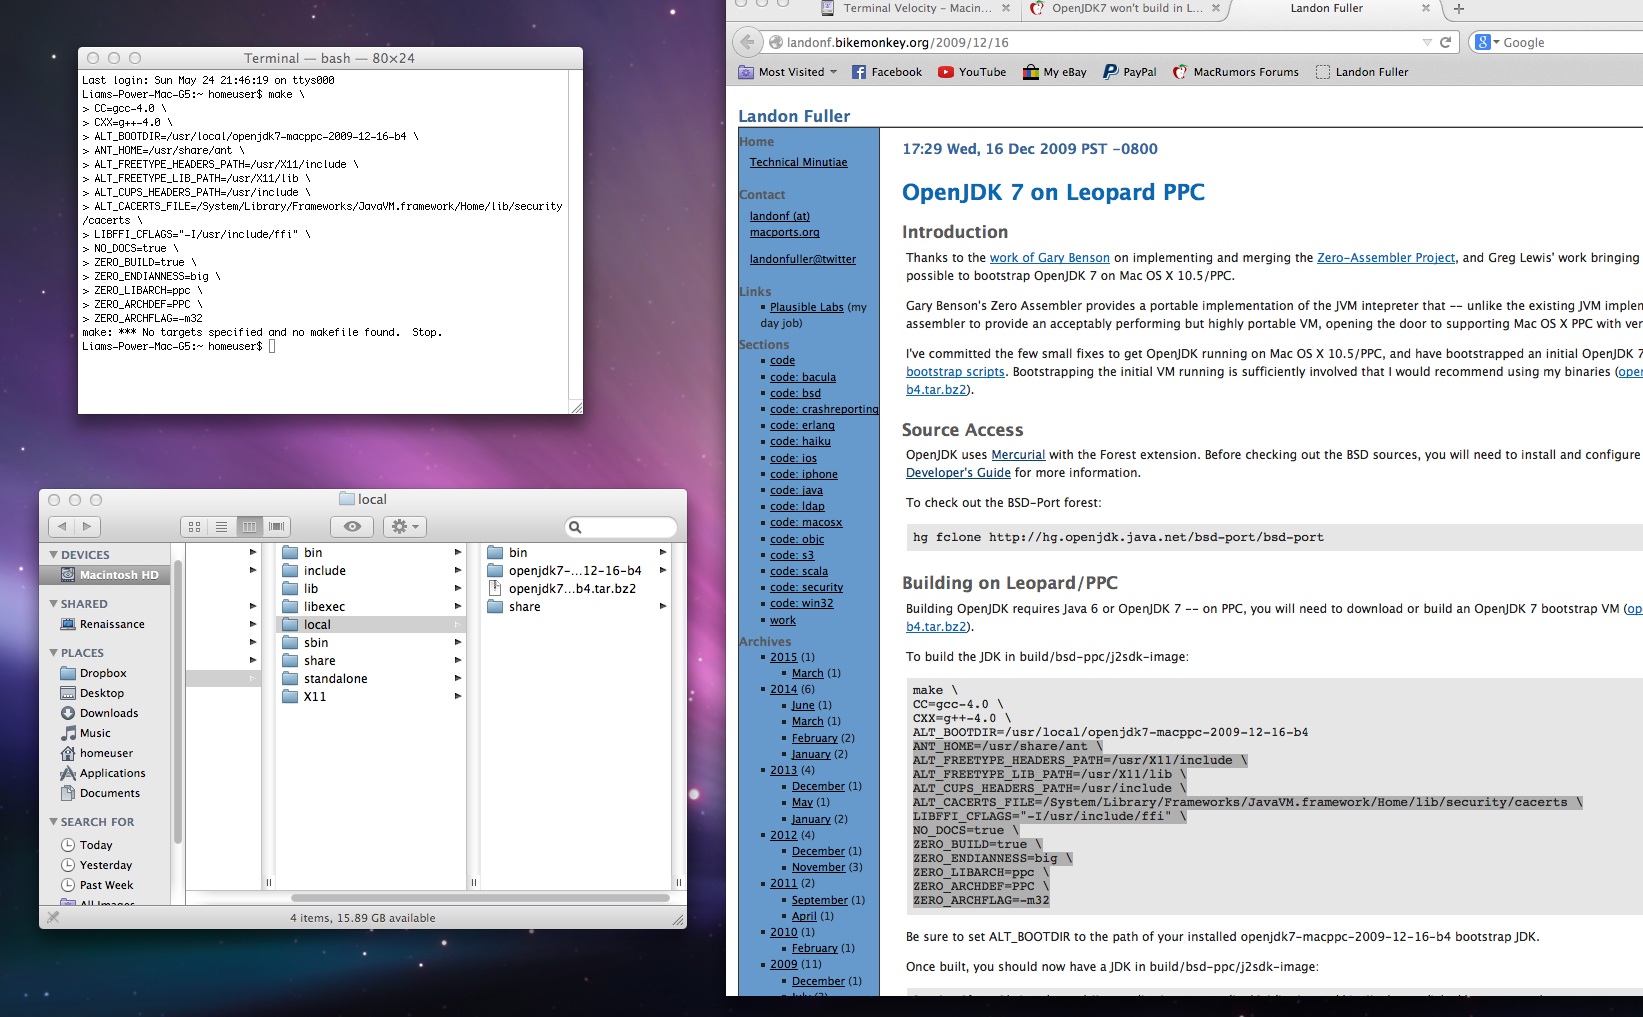The image size is (1643, 1017).
Task: Select openjdk7-...12-16-b4 folder
Action: [576, 571]
